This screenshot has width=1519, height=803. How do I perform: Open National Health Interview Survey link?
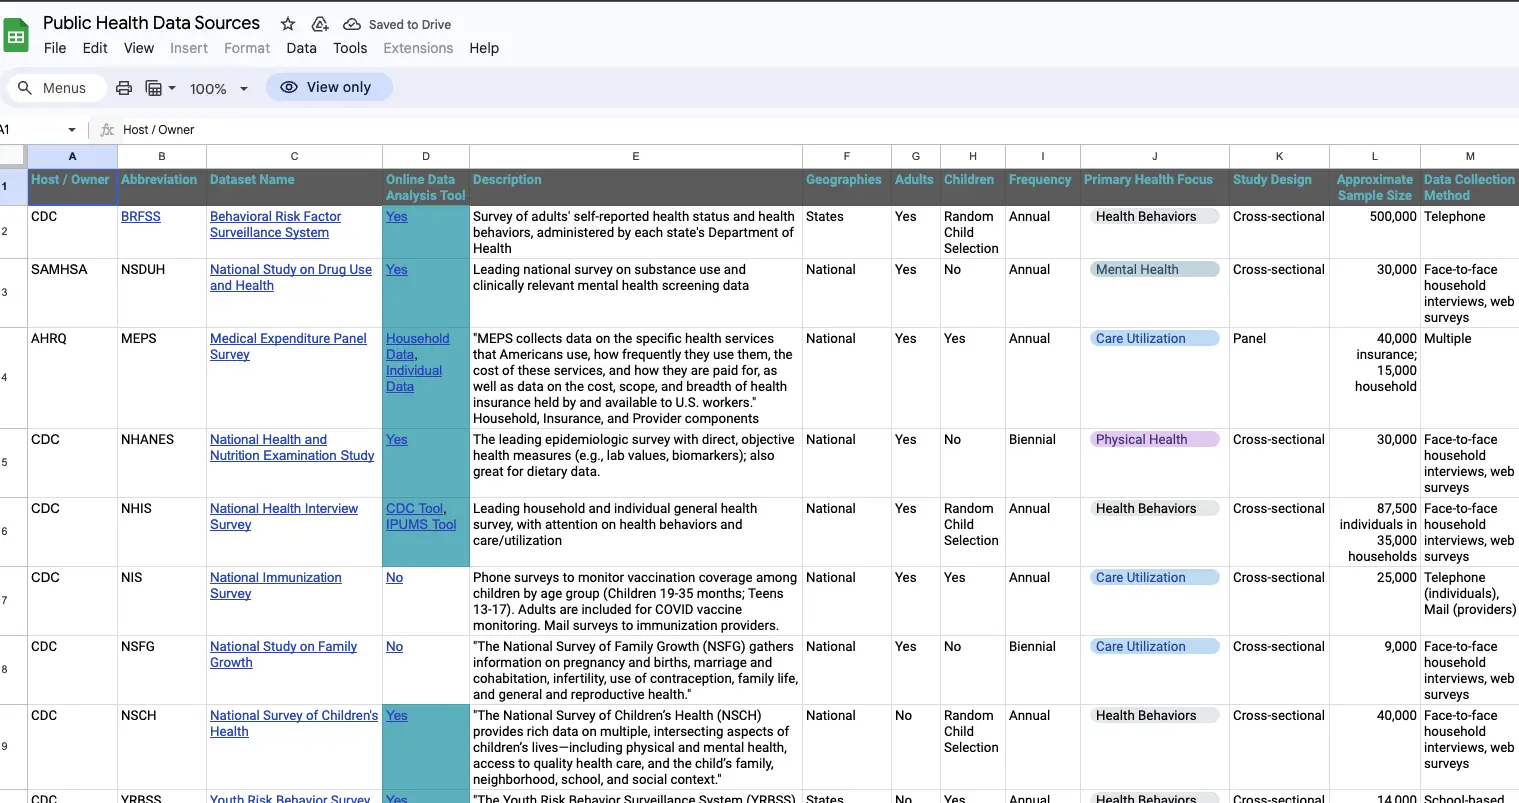(284, 516)
